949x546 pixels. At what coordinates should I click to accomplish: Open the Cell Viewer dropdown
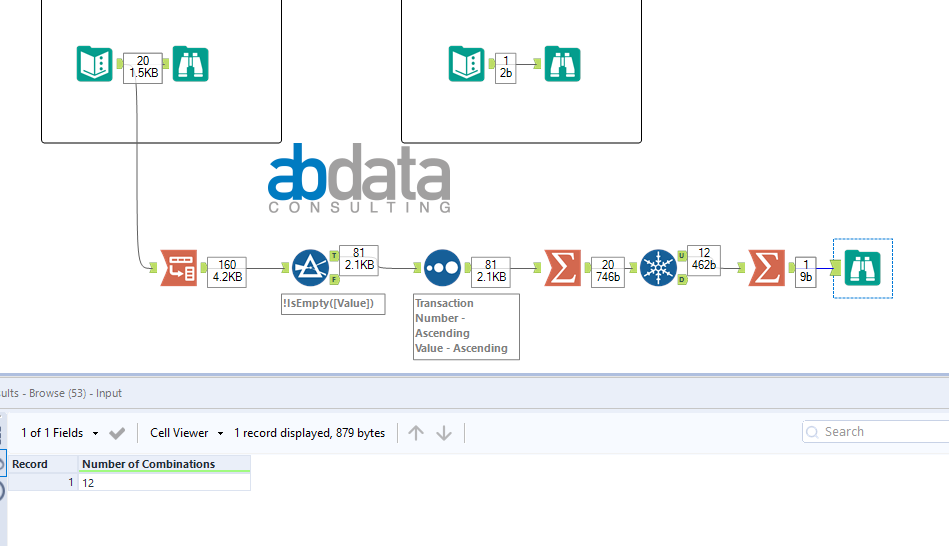coord(186,433)
